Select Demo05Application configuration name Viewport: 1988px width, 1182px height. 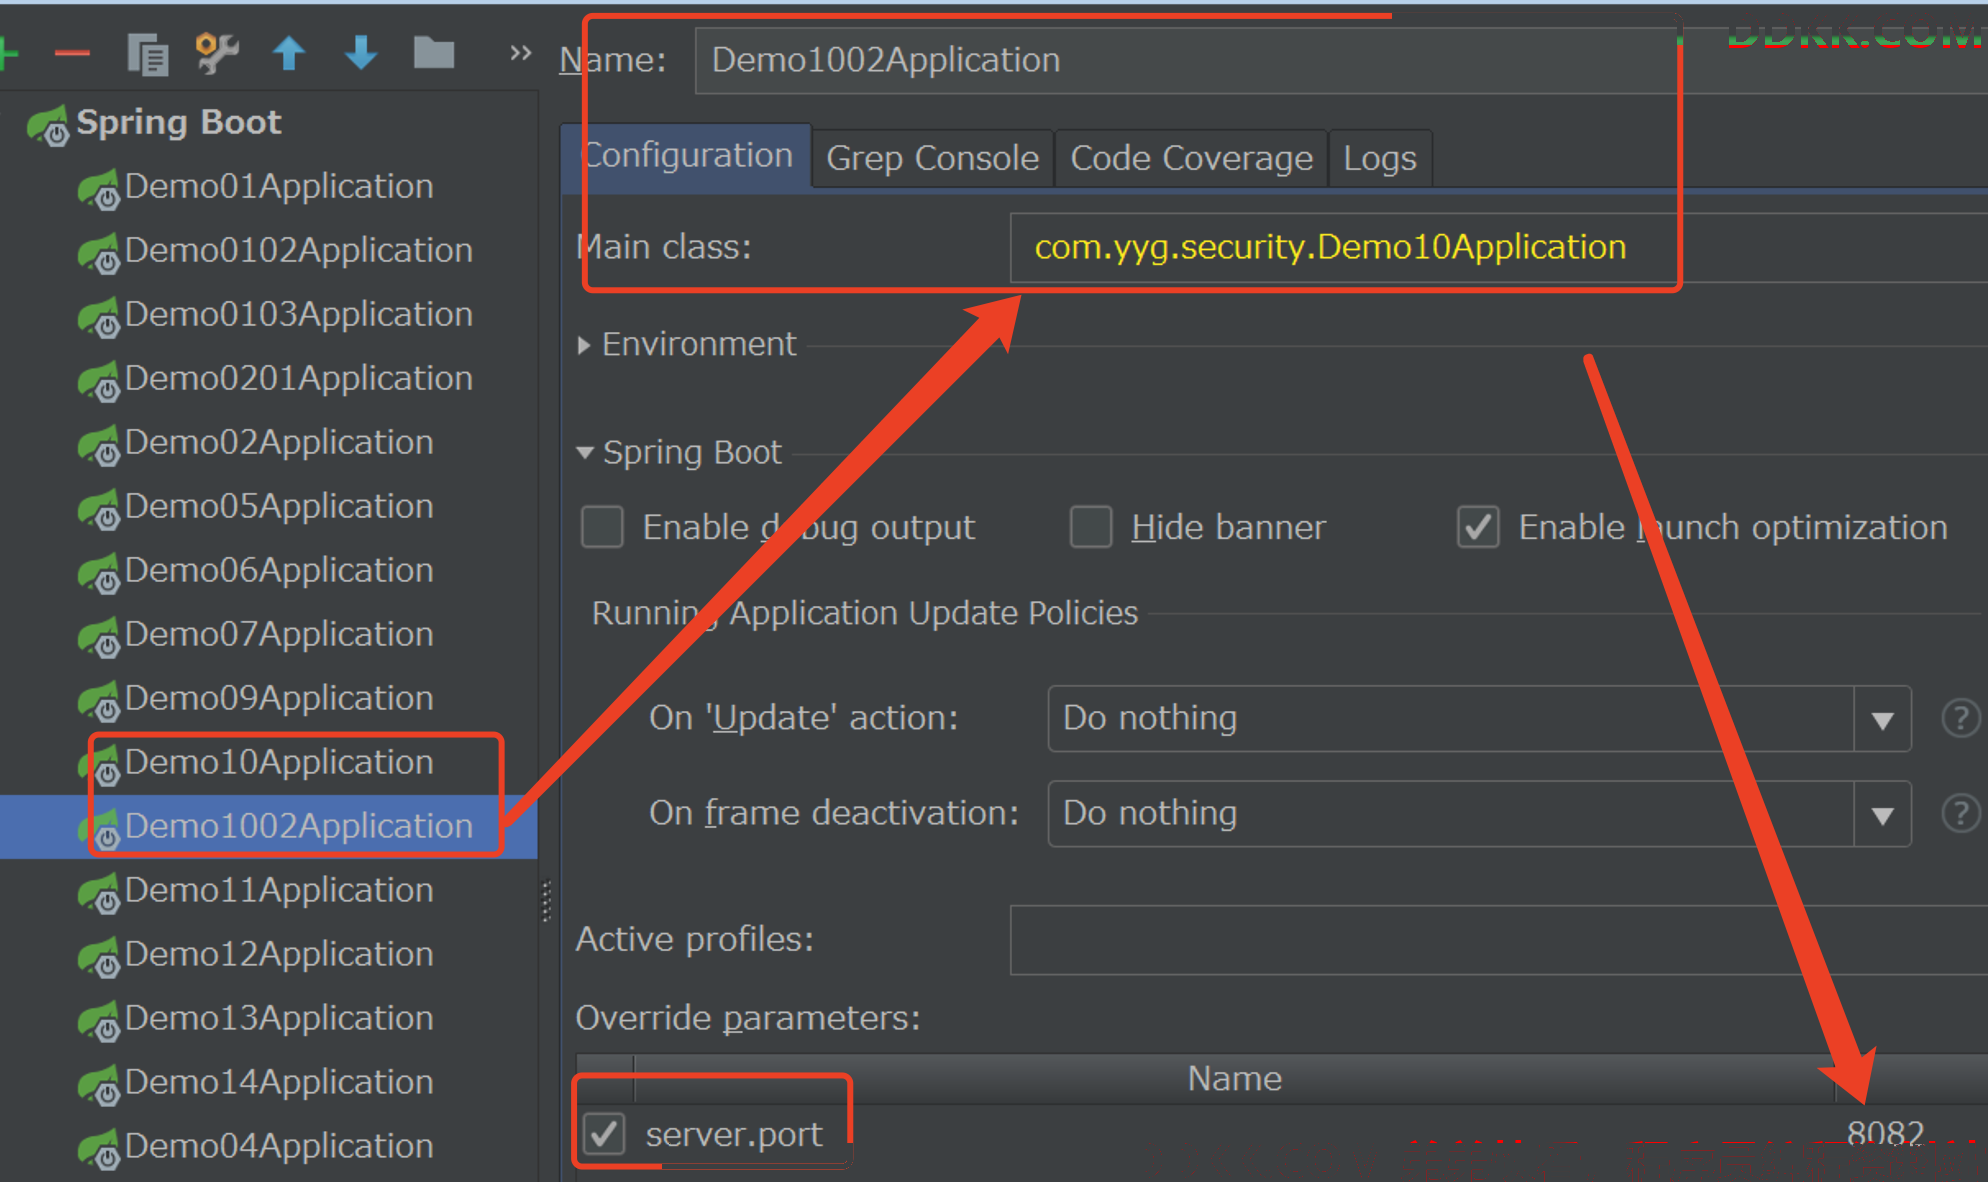(x=279, y=506)
